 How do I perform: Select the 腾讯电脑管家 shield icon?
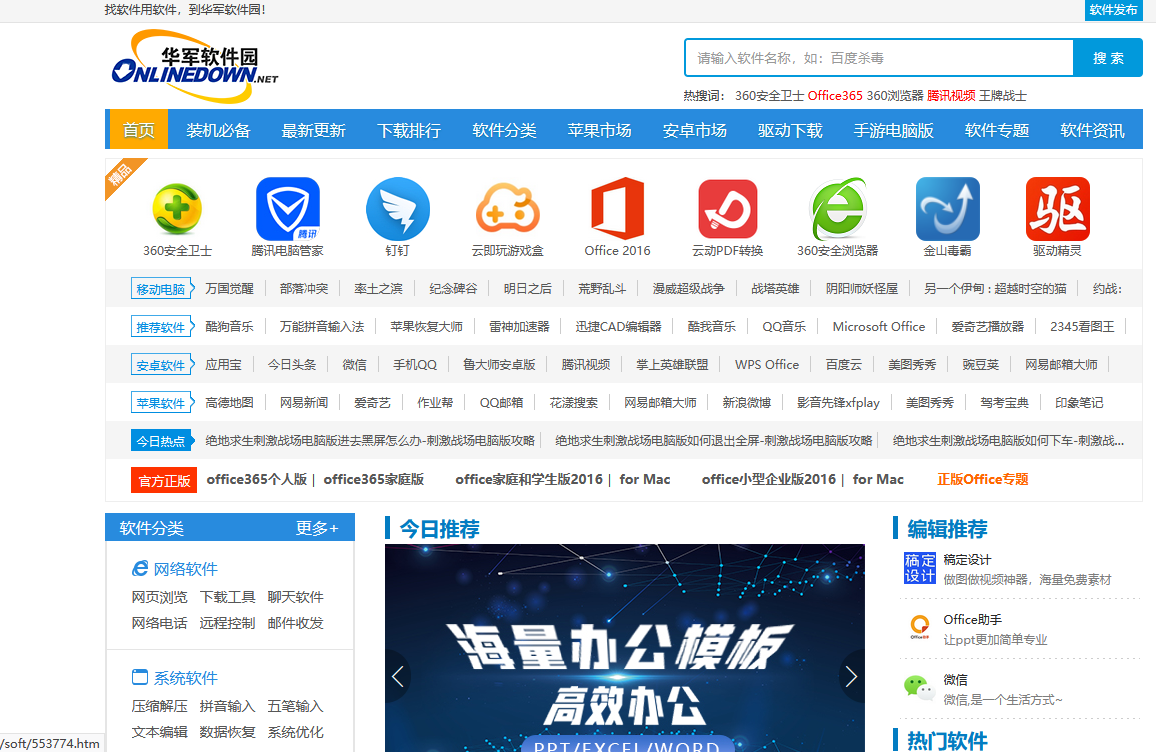[287, 207]
